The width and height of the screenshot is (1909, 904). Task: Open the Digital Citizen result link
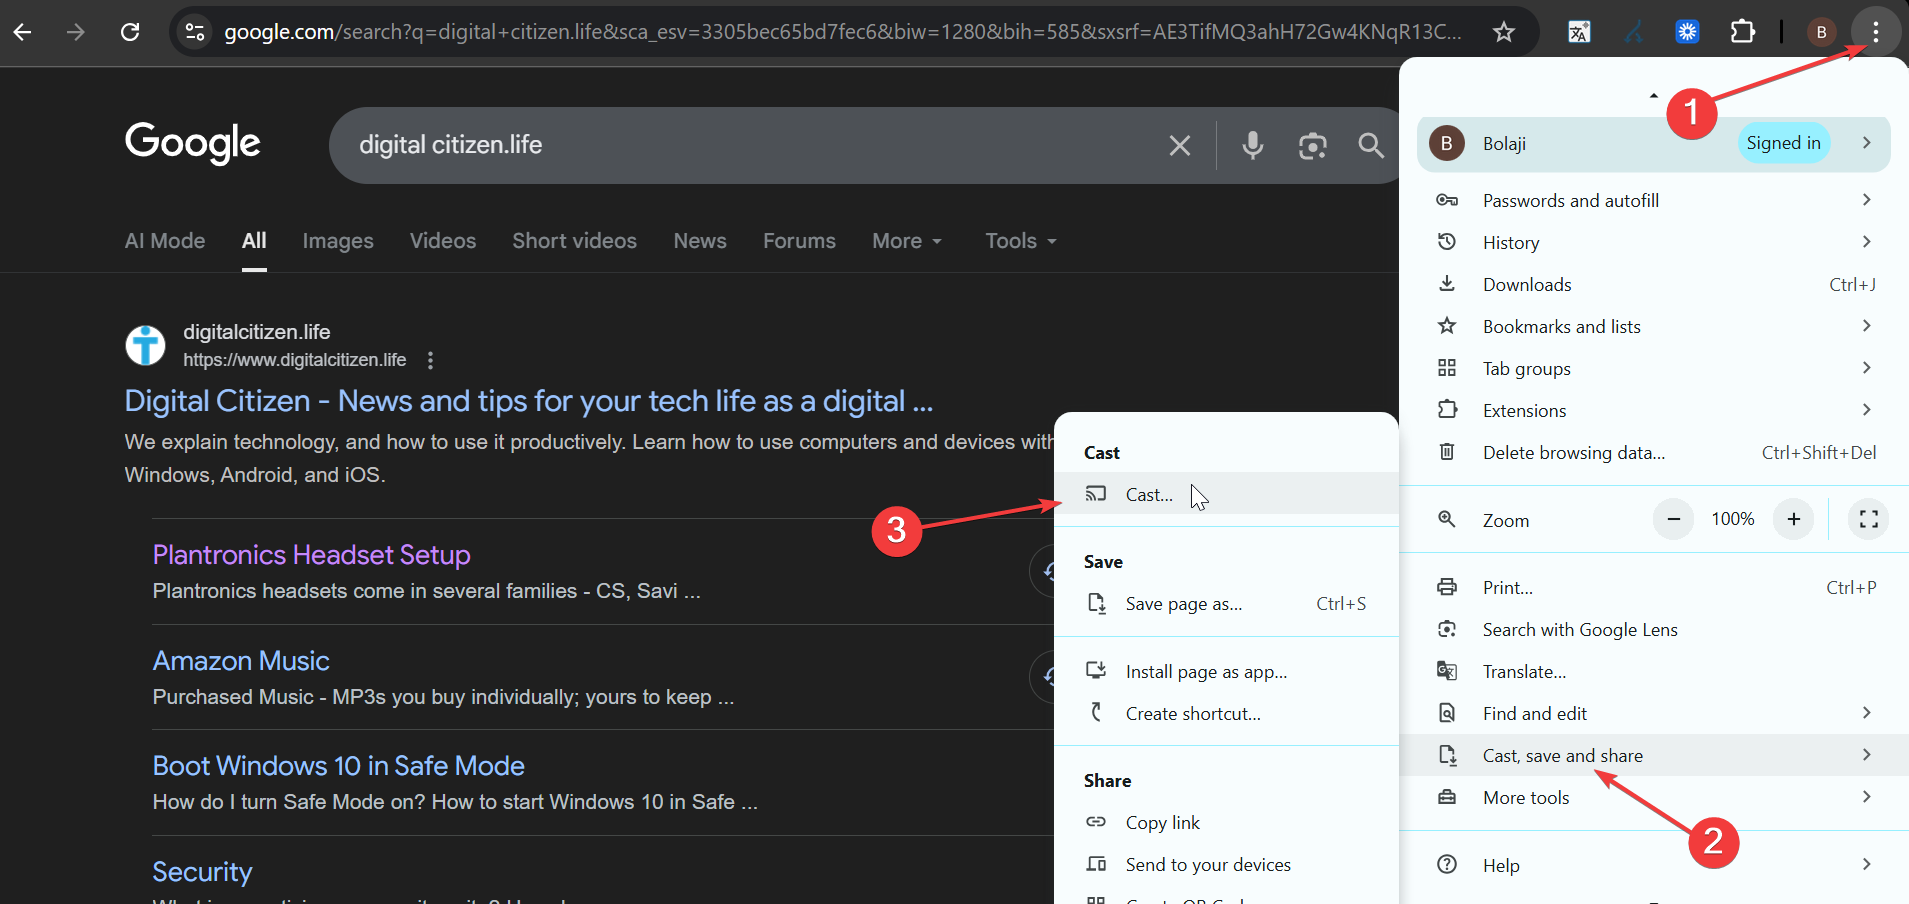click(x=528, y=401)
